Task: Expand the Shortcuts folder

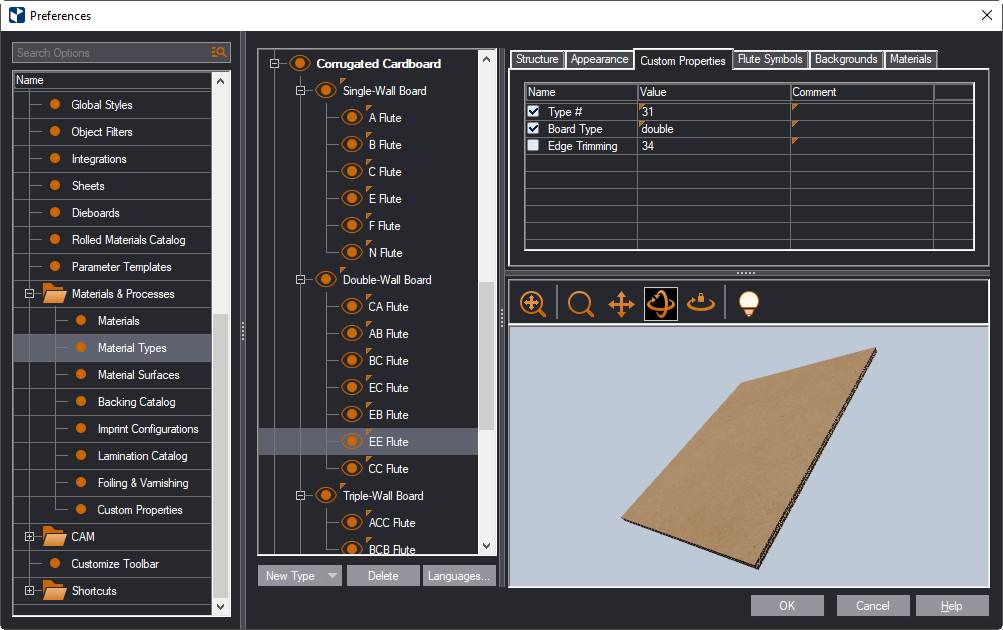Action: tap(29, 591)
